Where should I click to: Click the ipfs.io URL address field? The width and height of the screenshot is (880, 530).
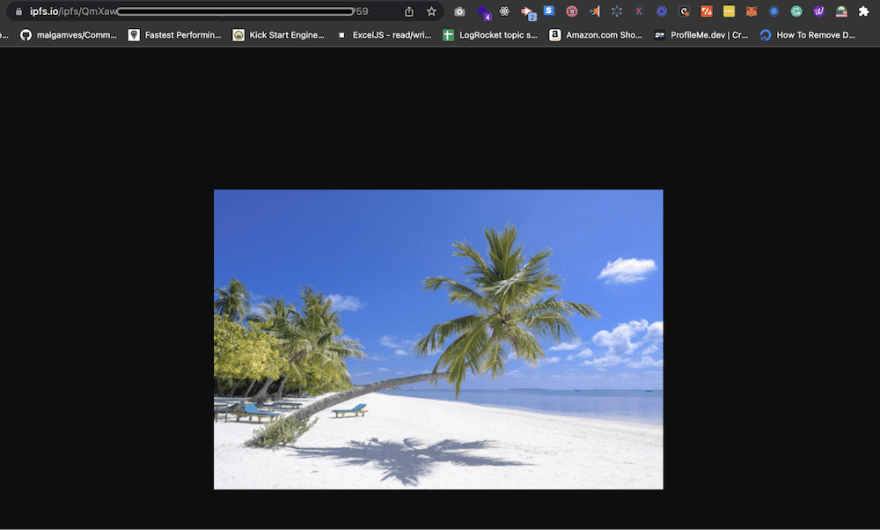200,12
